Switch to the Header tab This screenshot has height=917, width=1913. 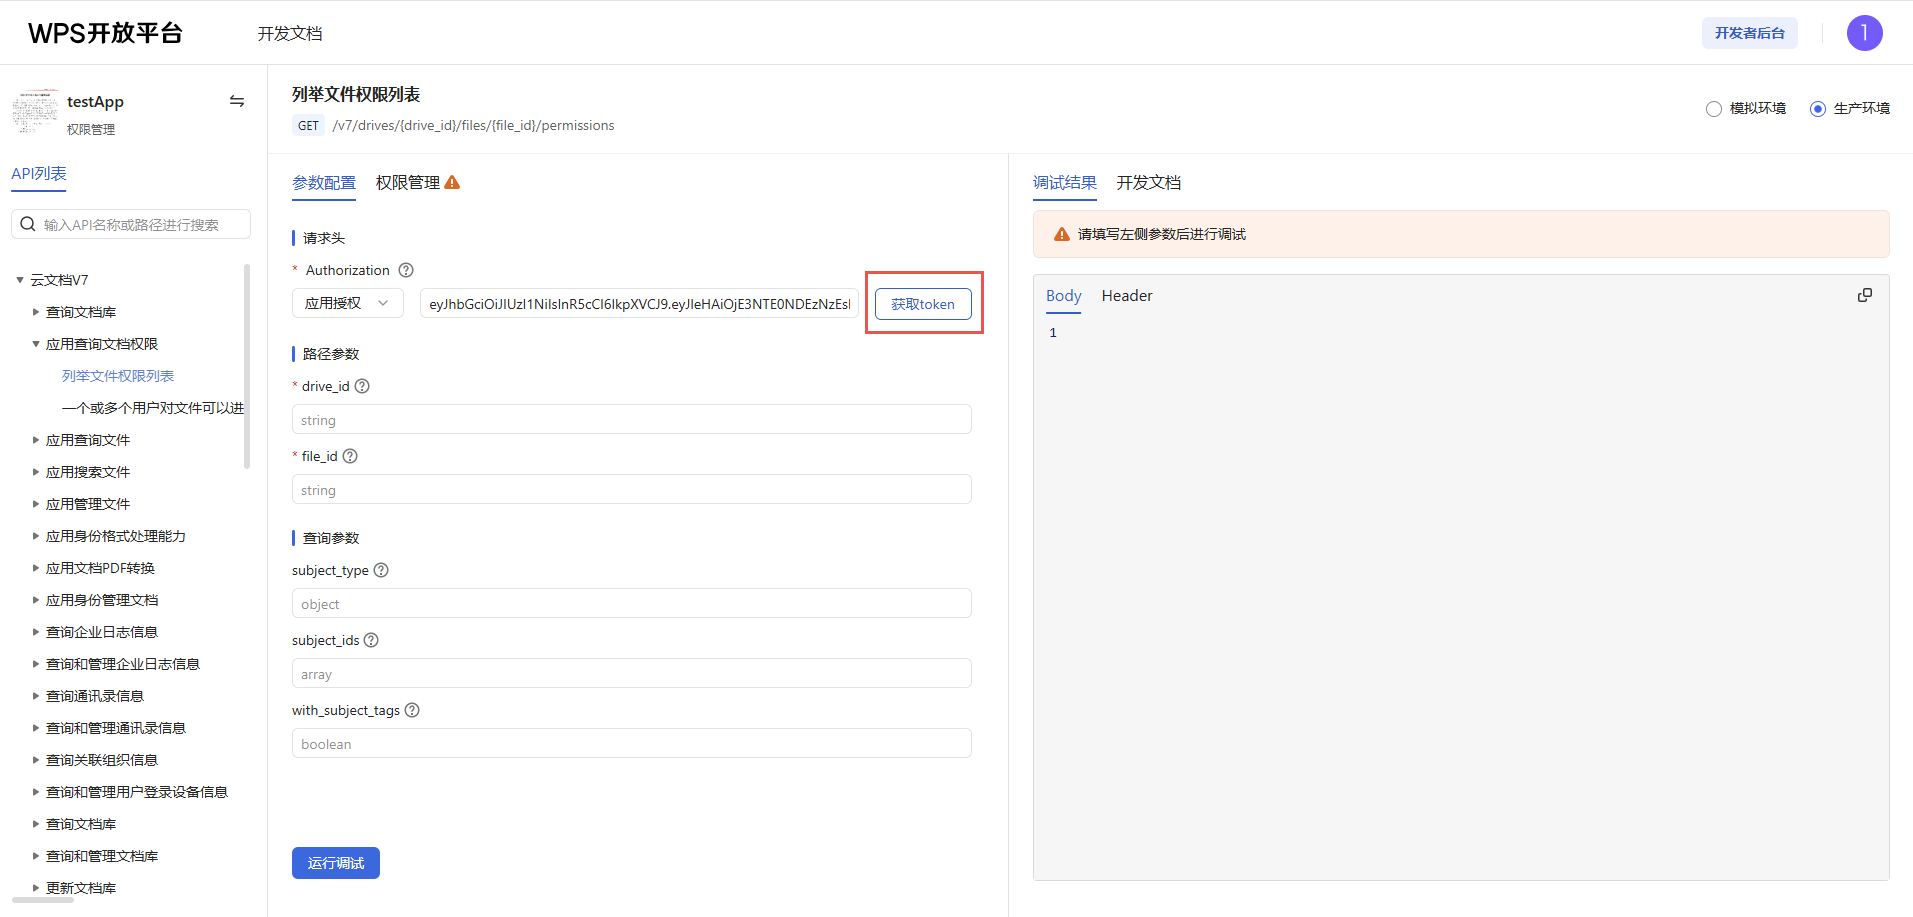1127,296
